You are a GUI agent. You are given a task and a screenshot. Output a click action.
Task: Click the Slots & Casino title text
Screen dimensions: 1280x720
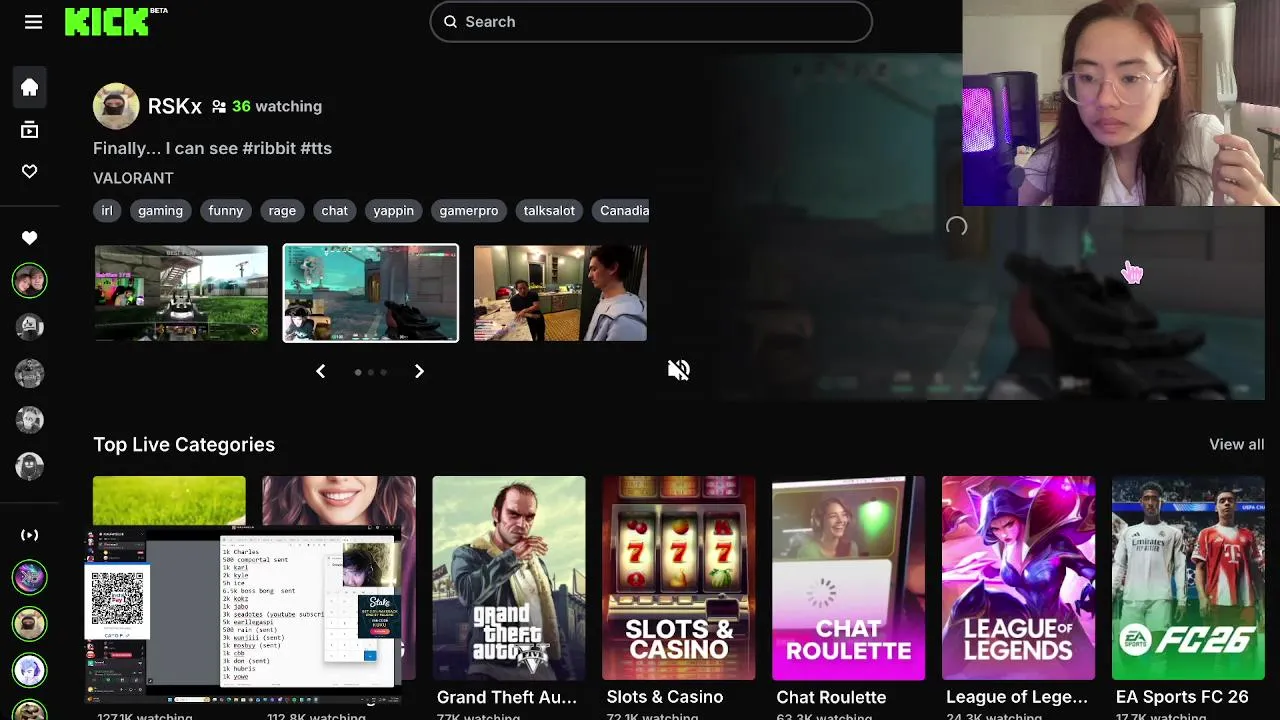click(664, 697)
